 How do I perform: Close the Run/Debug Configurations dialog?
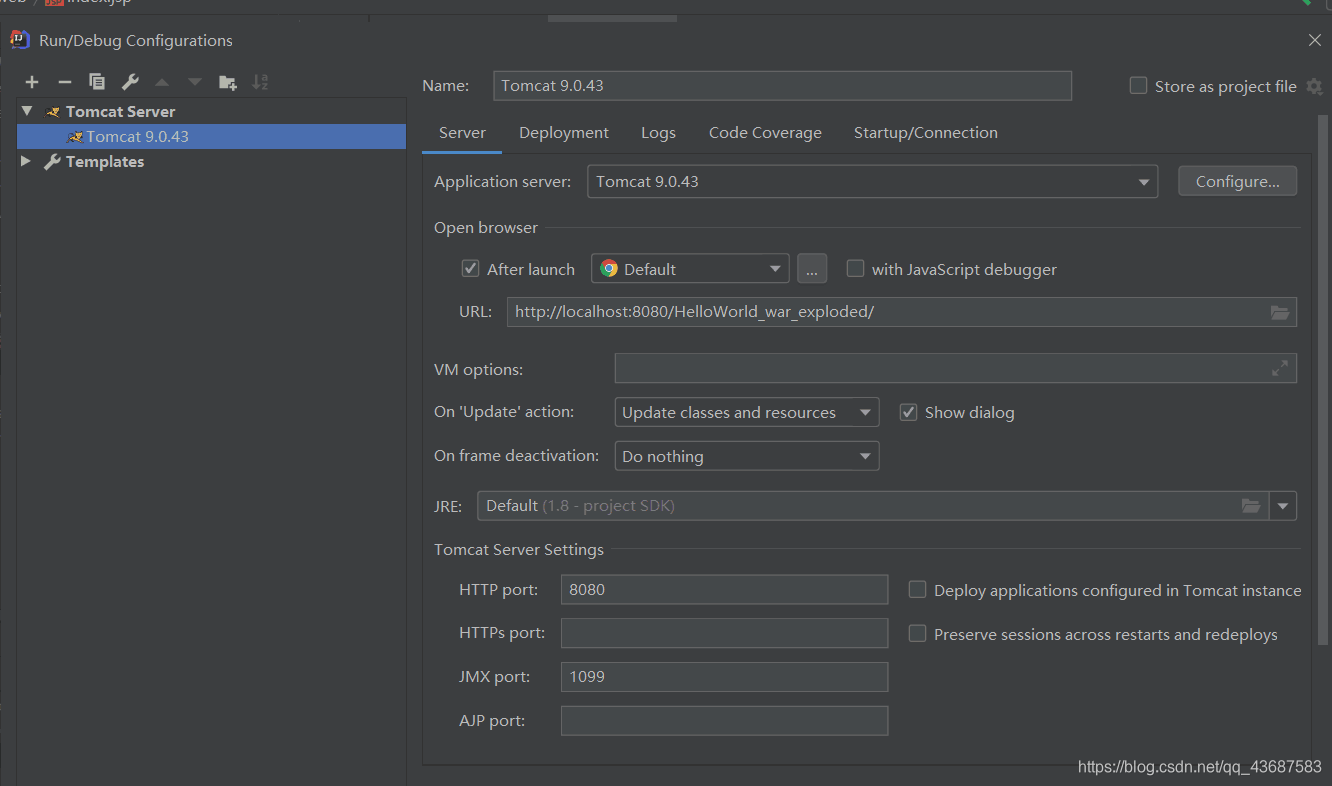click(x=1314, y=40)
